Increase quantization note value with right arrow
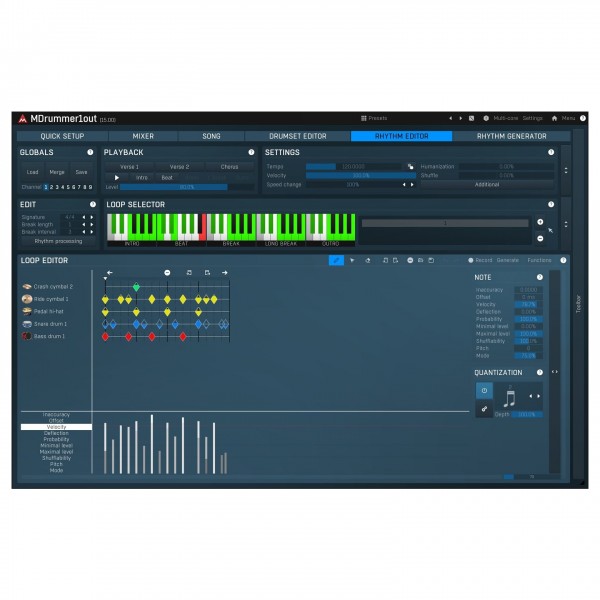 click(539, 396)
